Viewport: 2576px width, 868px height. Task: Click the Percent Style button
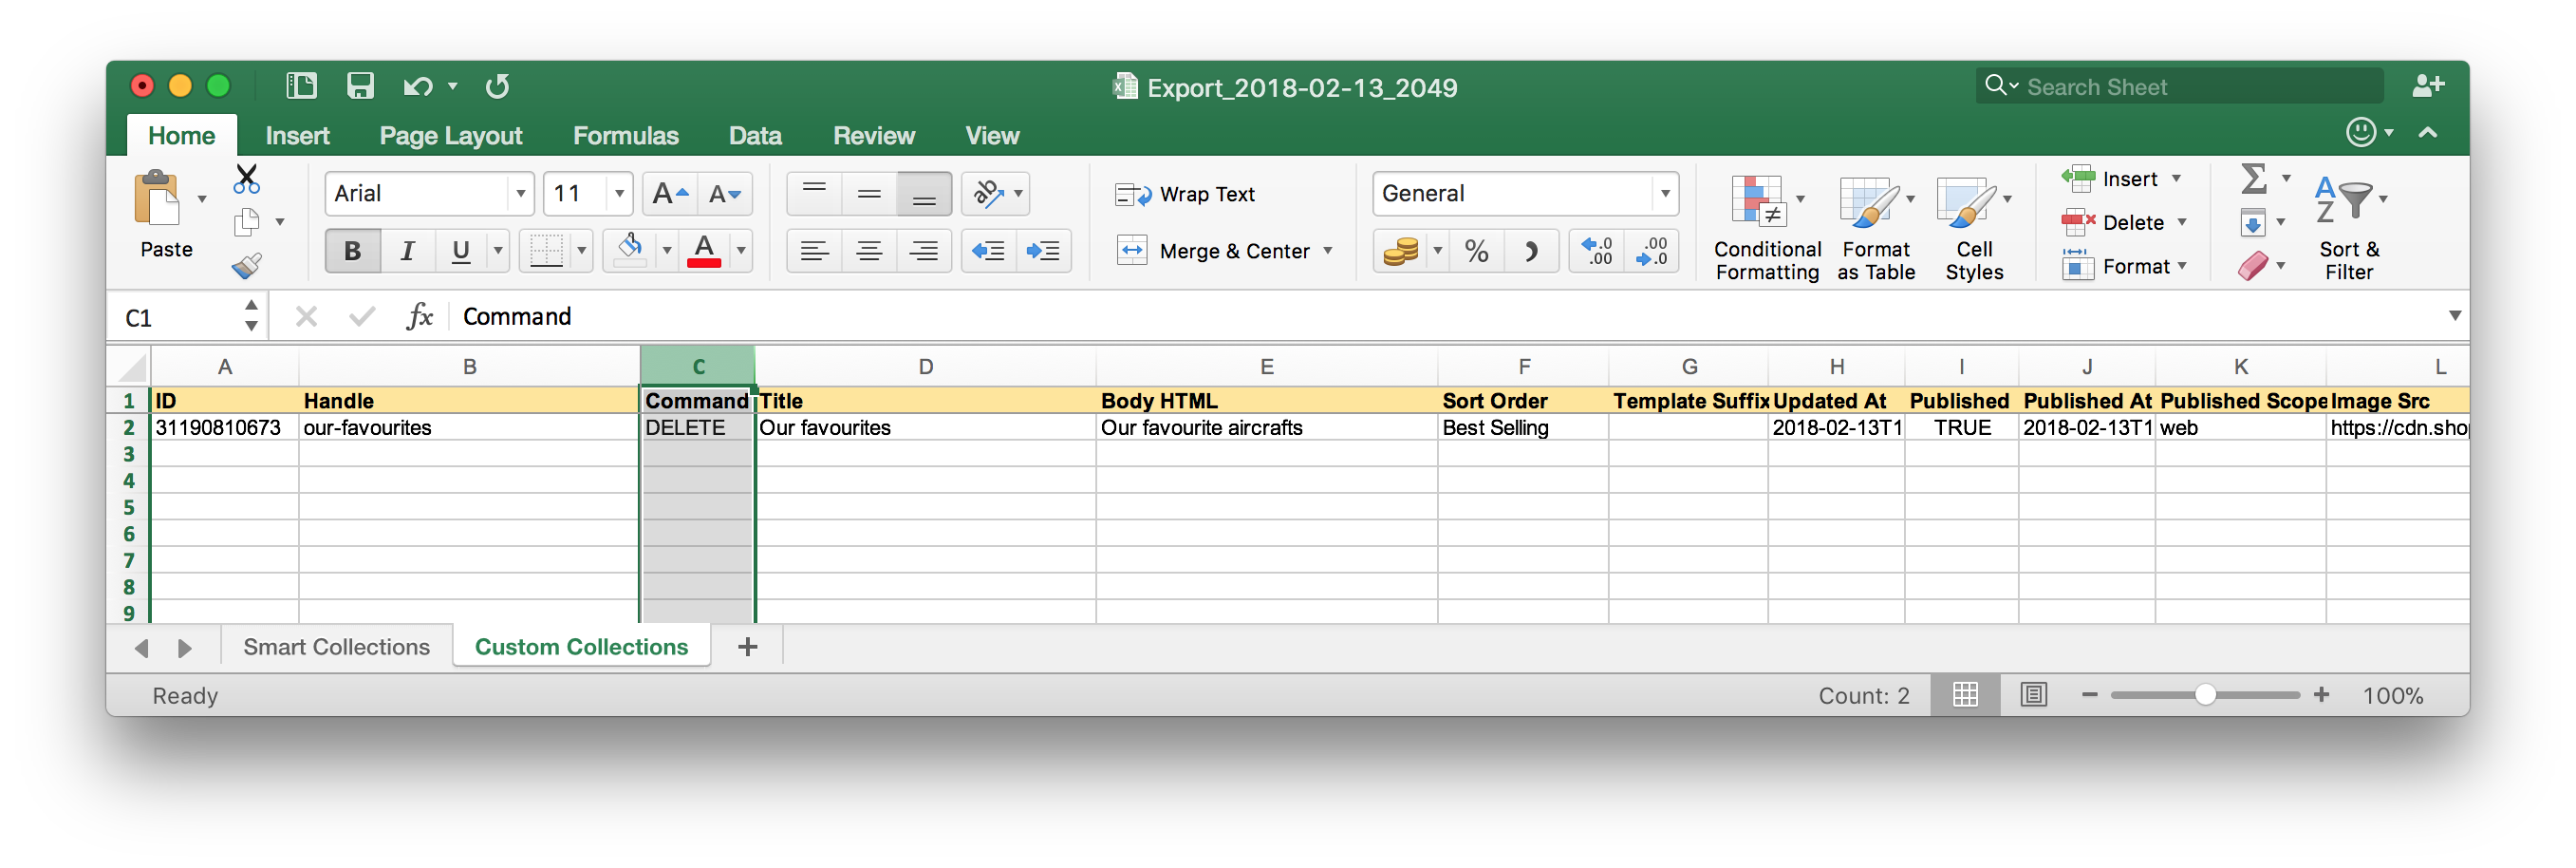point(1476,251)
